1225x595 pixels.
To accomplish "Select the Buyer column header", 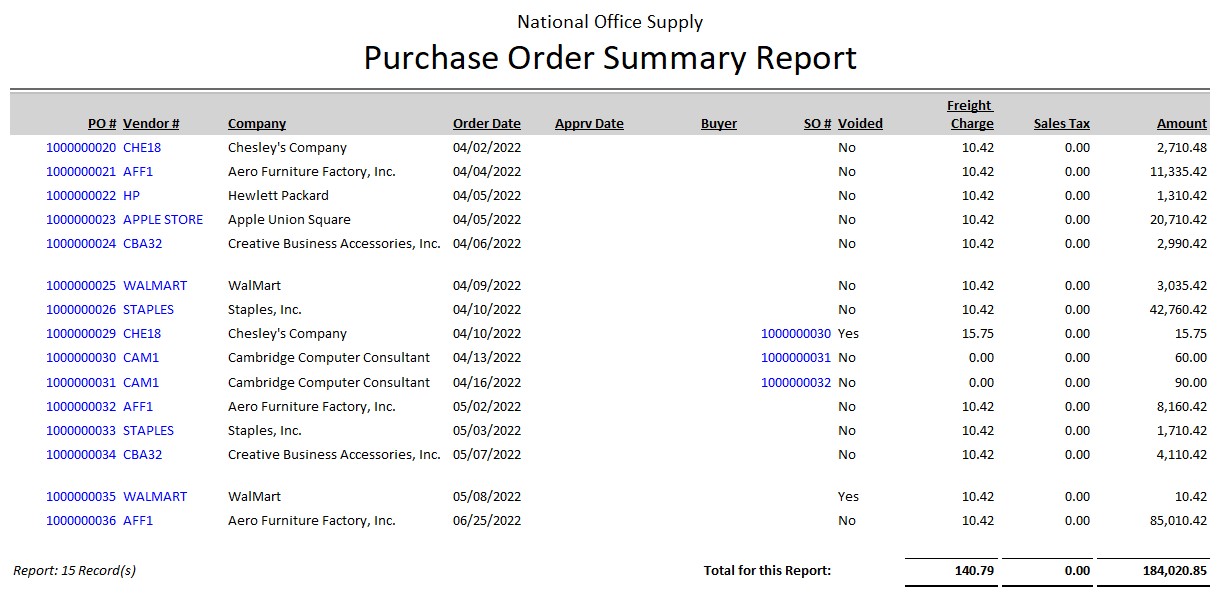I will pos(719,124).
